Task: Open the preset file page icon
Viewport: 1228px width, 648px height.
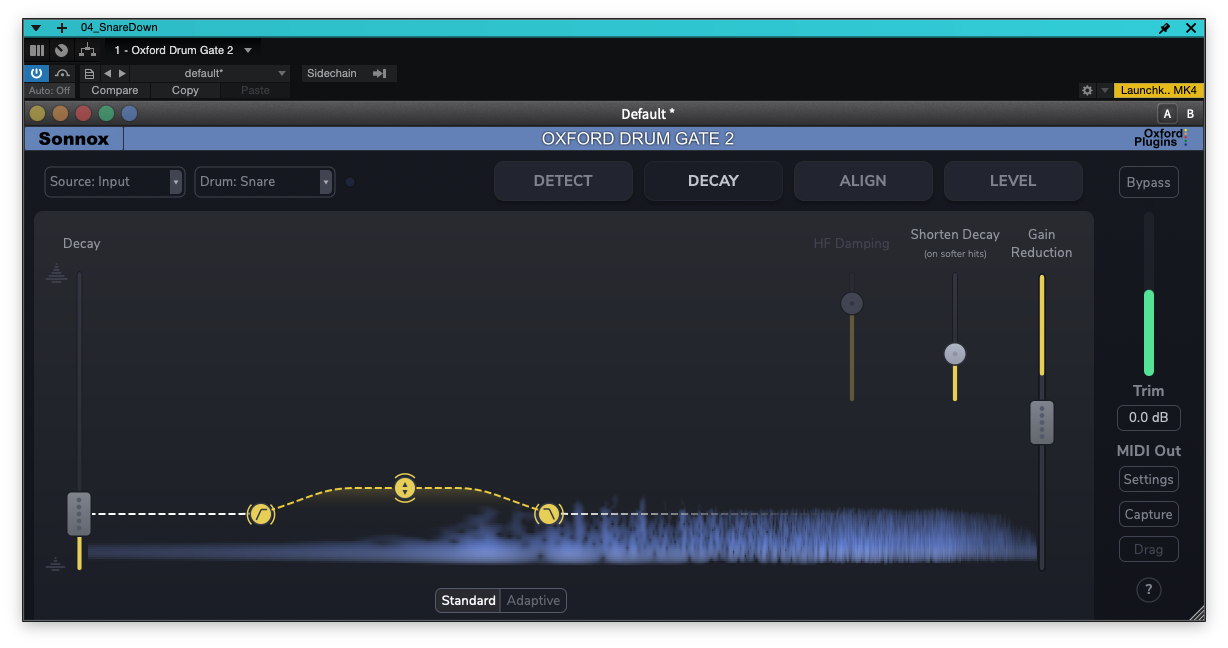Action: pyautogui.click(x=89, y=73)
